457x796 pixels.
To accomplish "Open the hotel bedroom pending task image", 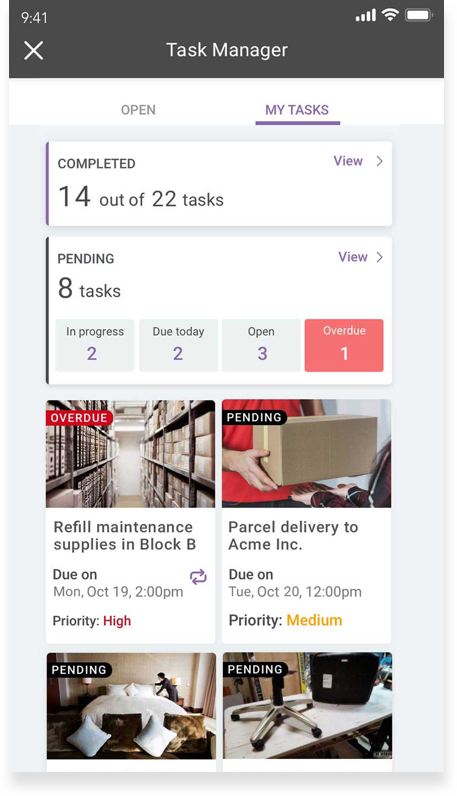I will tap(131, 706).
